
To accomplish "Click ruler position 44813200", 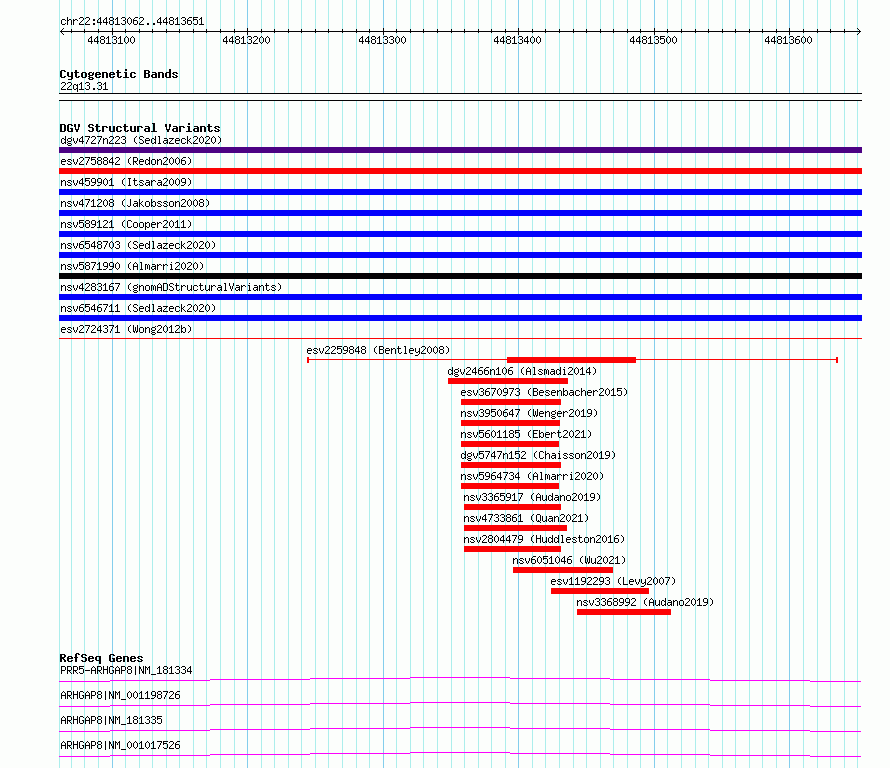I will 246,40.
